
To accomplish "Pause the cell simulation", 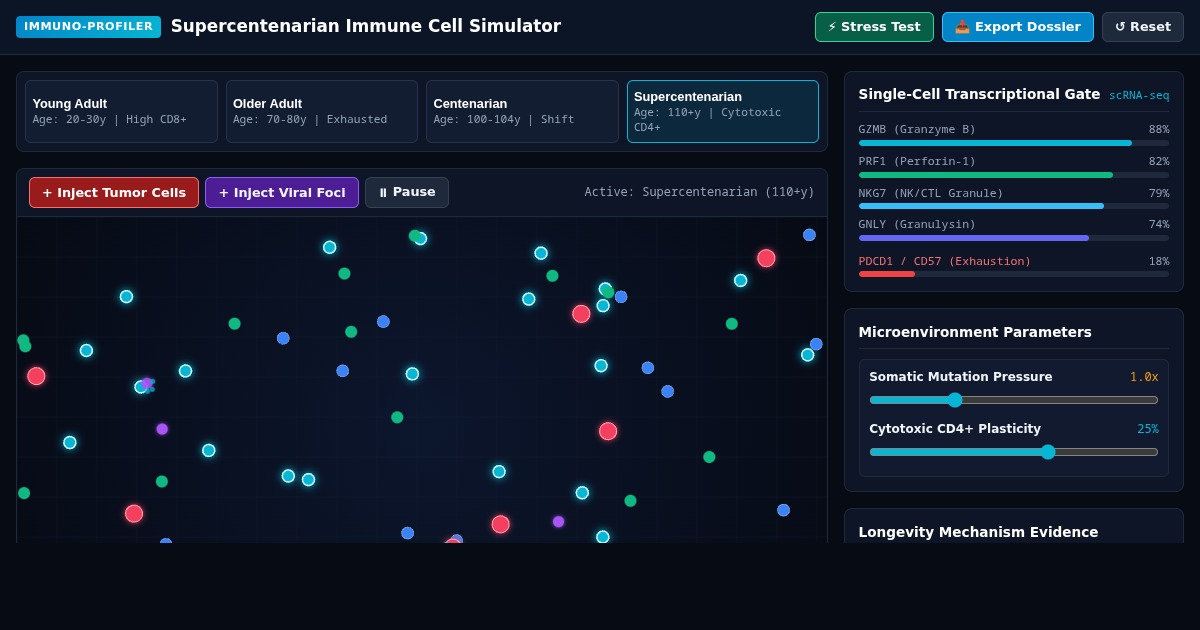I will point(407,192).
